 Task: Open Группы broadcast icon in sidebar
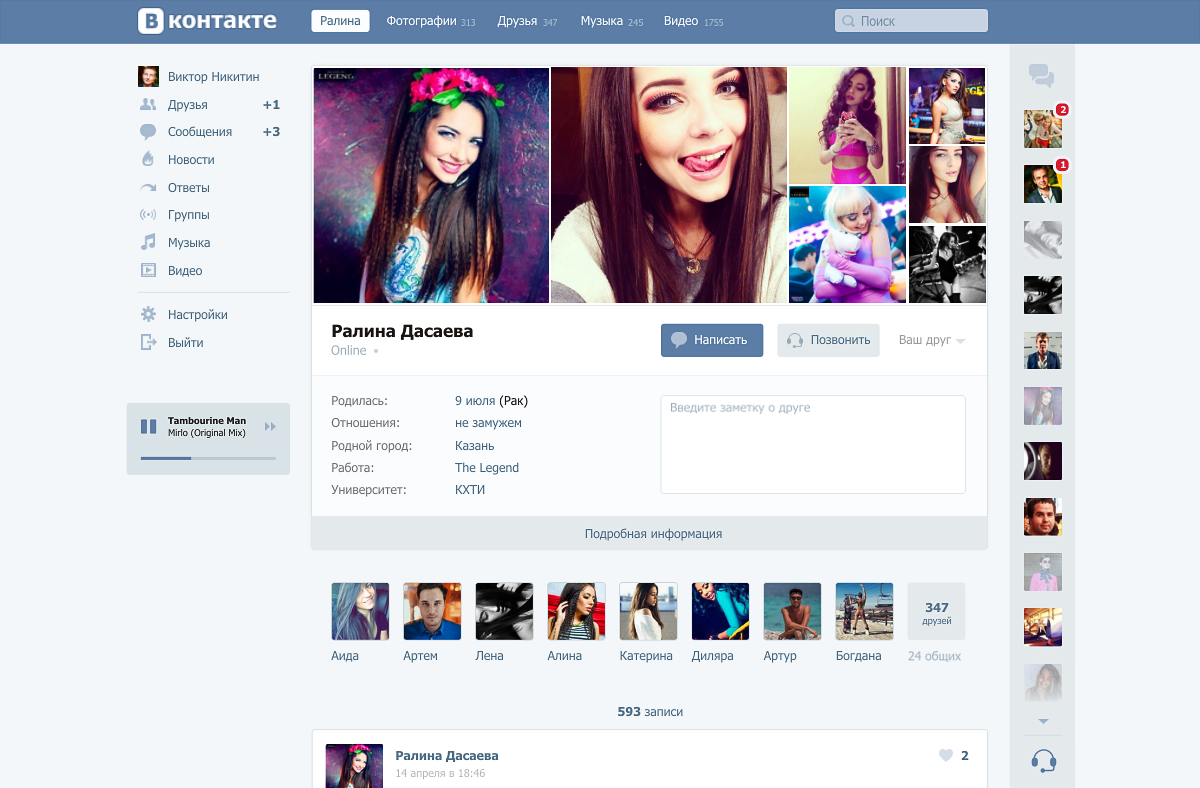(148, 215)
